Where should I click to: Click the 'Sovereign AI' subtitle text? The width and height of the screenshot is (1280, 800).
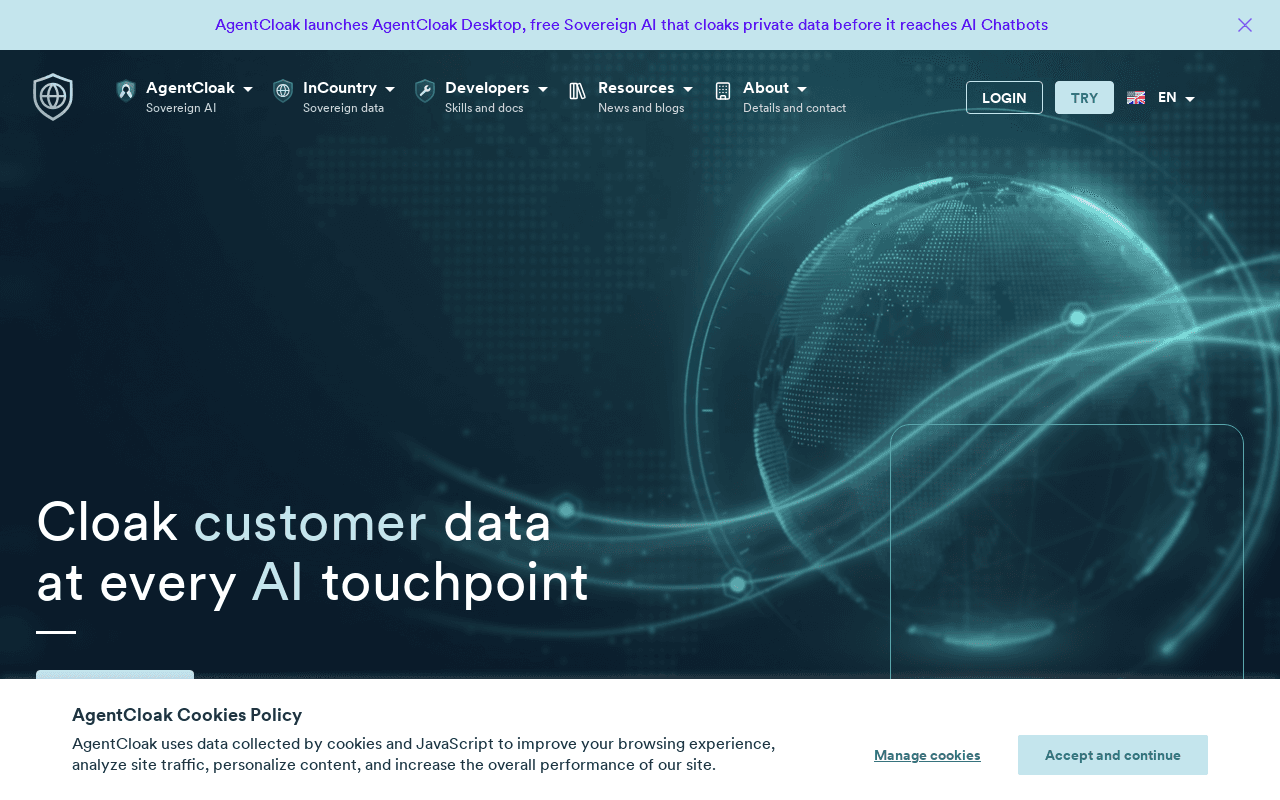click(181, 108)
